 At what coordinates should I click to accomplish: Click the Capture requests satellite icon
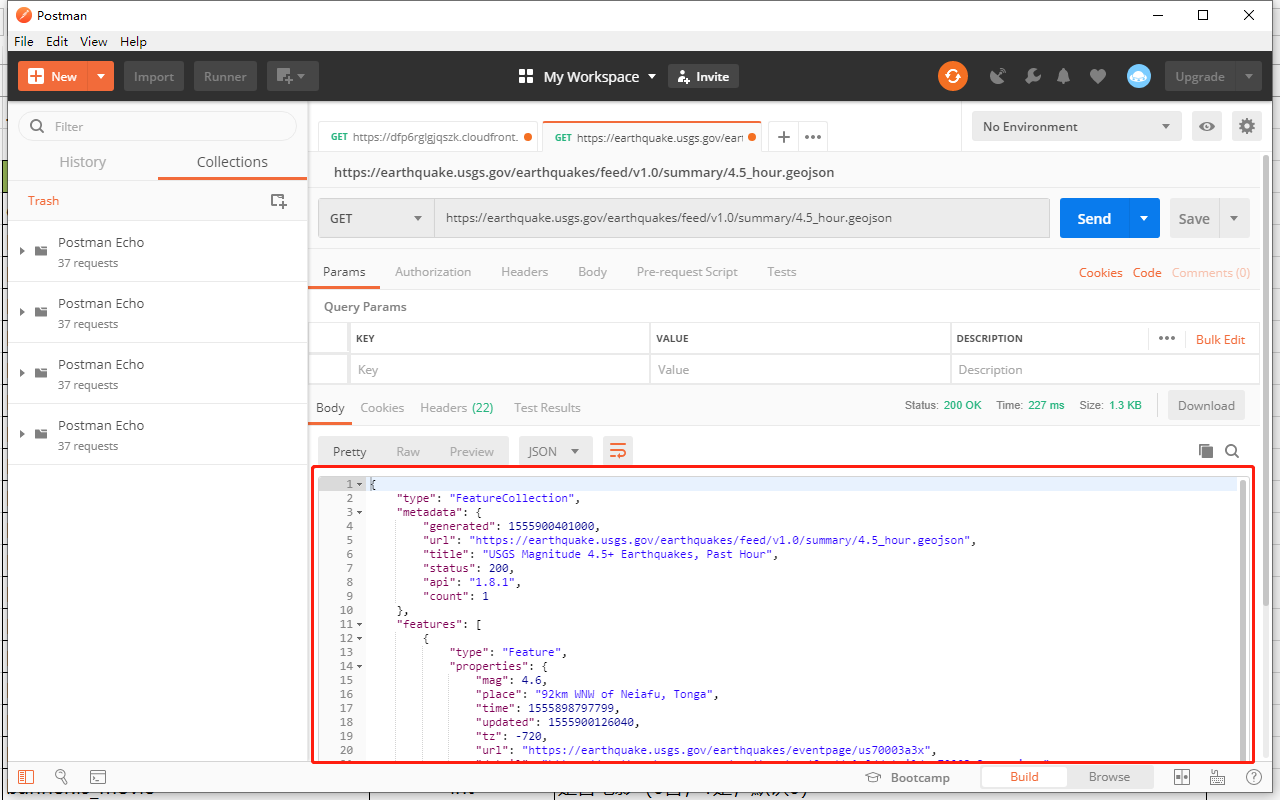point(996,76)
